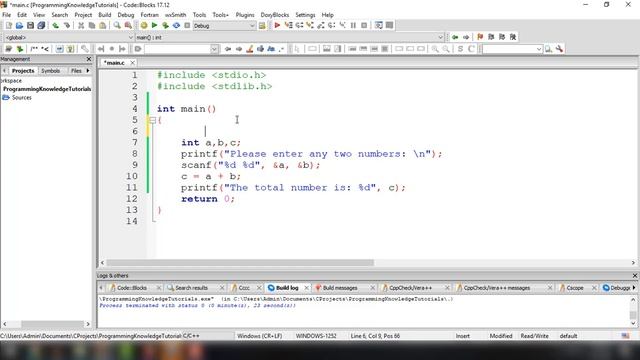Switch to the Search results tab
Viewport: 640px width, 360px height.
(191, 288)
